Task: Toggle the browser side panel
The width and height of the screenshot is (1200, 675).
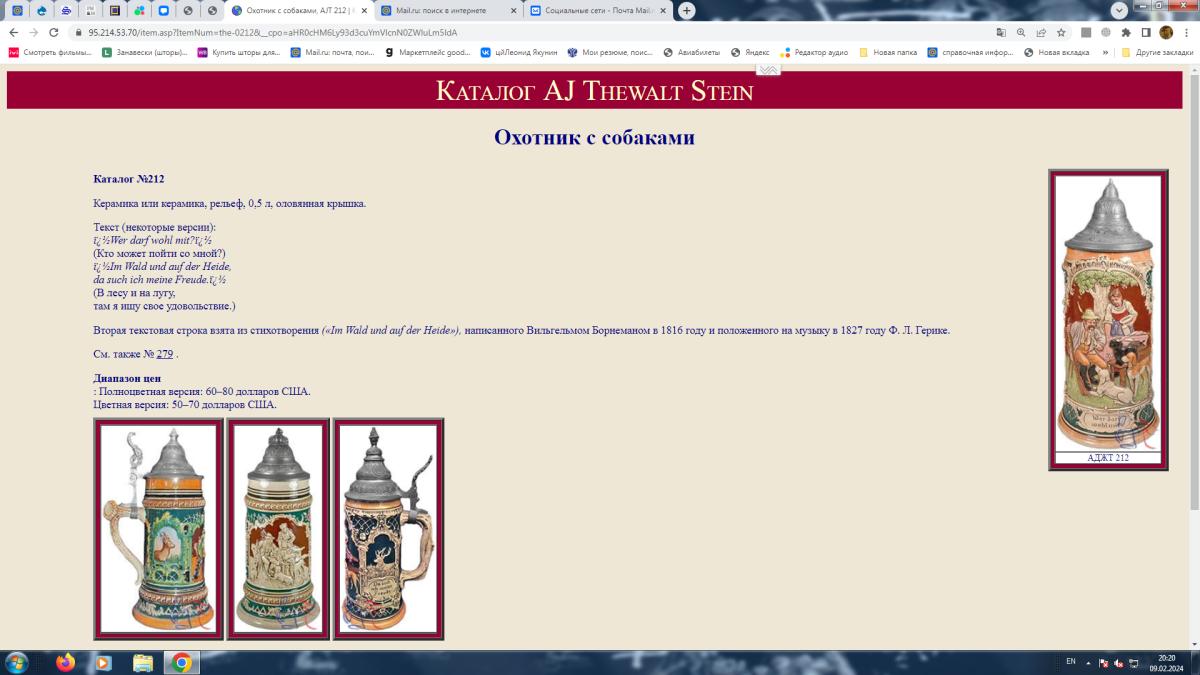Action: pos(1146,32)
